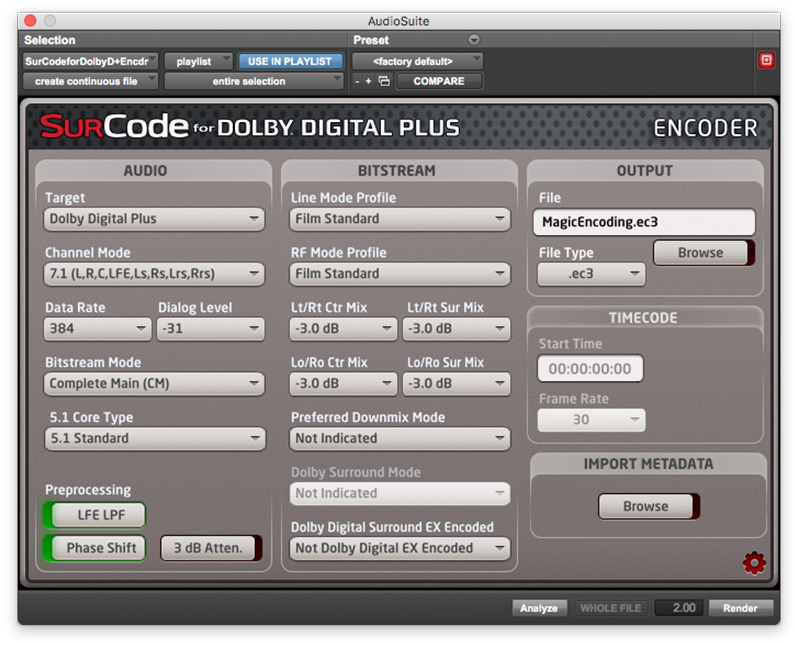This screenshot has width=797, height=645.
Task: Open the 5.1 Core Type dropdown
Action: point(155,439)
